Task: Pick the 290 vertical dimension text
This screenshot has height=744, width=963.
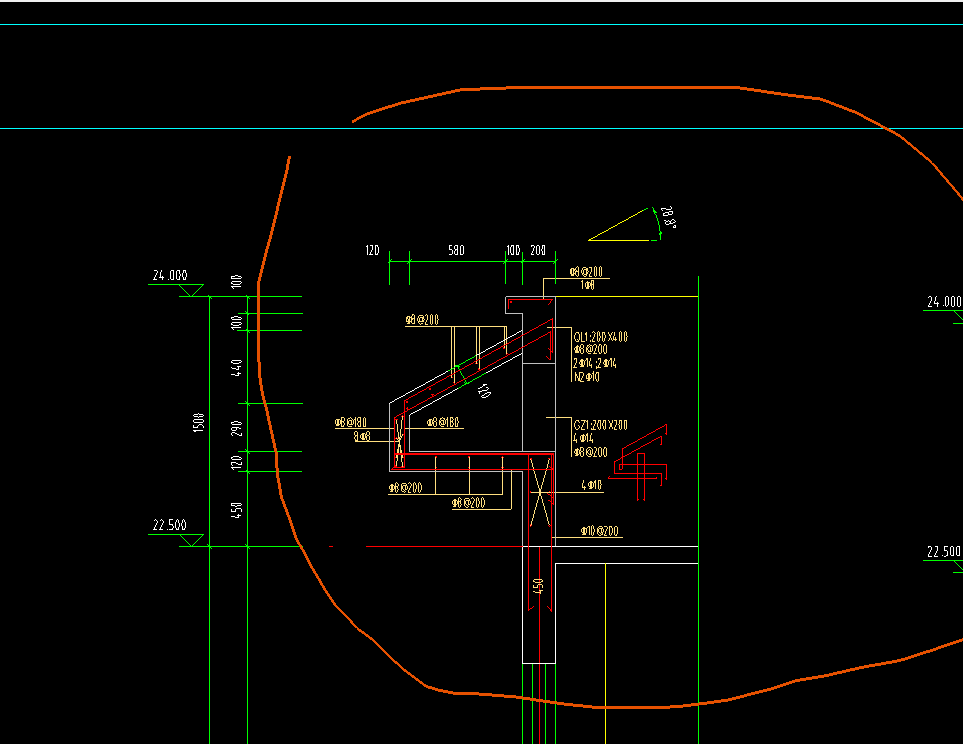Action: tap(236, 428)
